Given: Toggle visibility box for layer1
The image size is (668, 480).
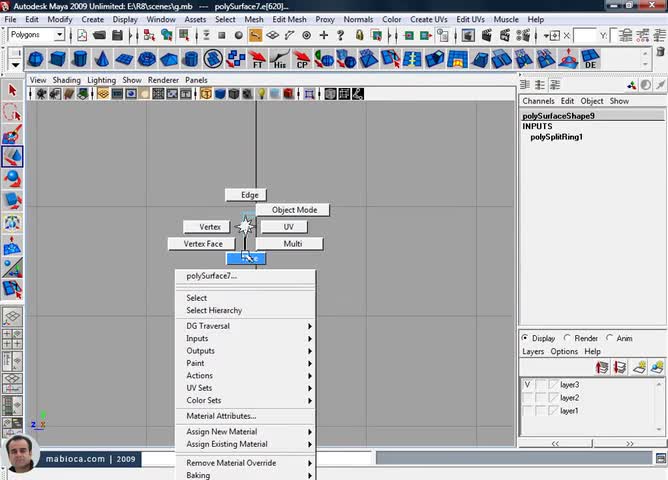Looking at the screenshot, I should (527, 411).
